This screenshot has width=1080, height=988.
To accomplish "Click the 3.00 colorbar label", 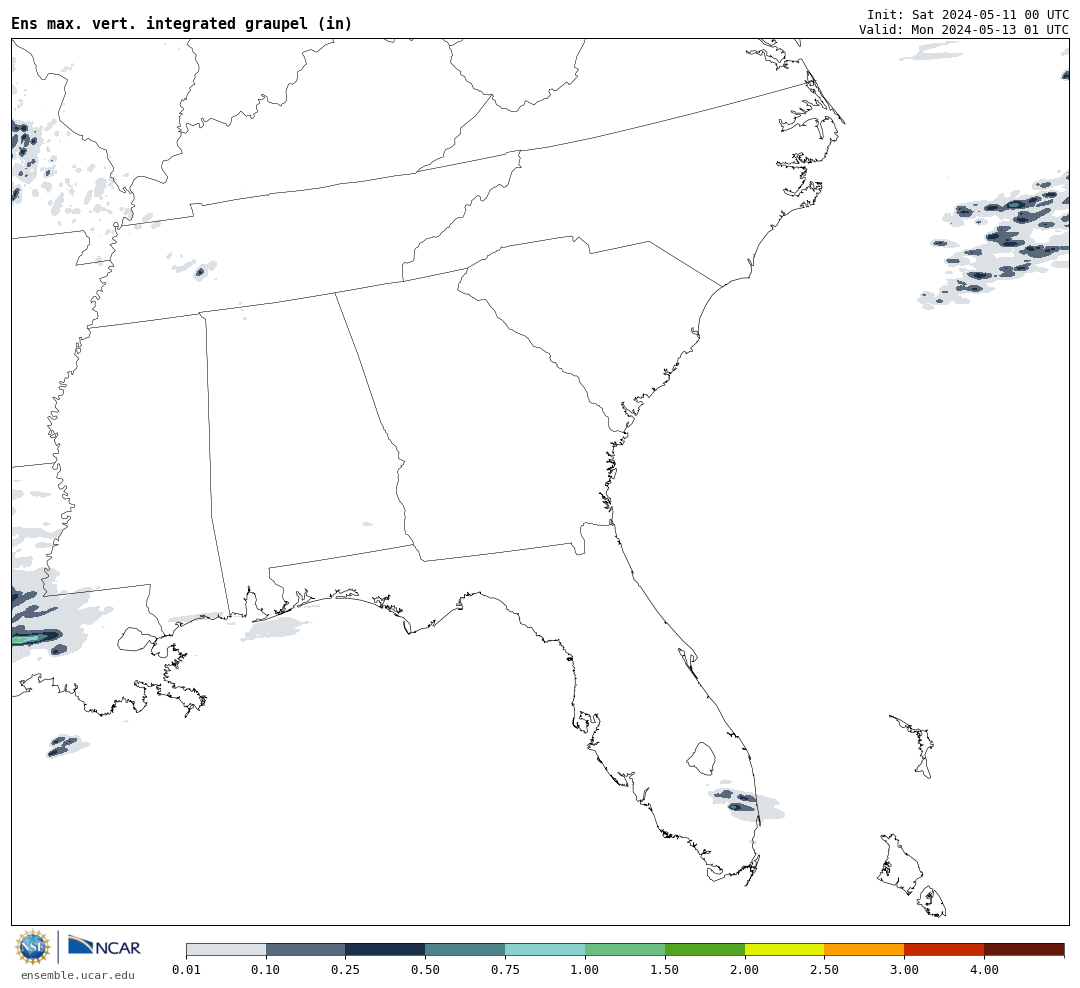I will tap(904, 970).
